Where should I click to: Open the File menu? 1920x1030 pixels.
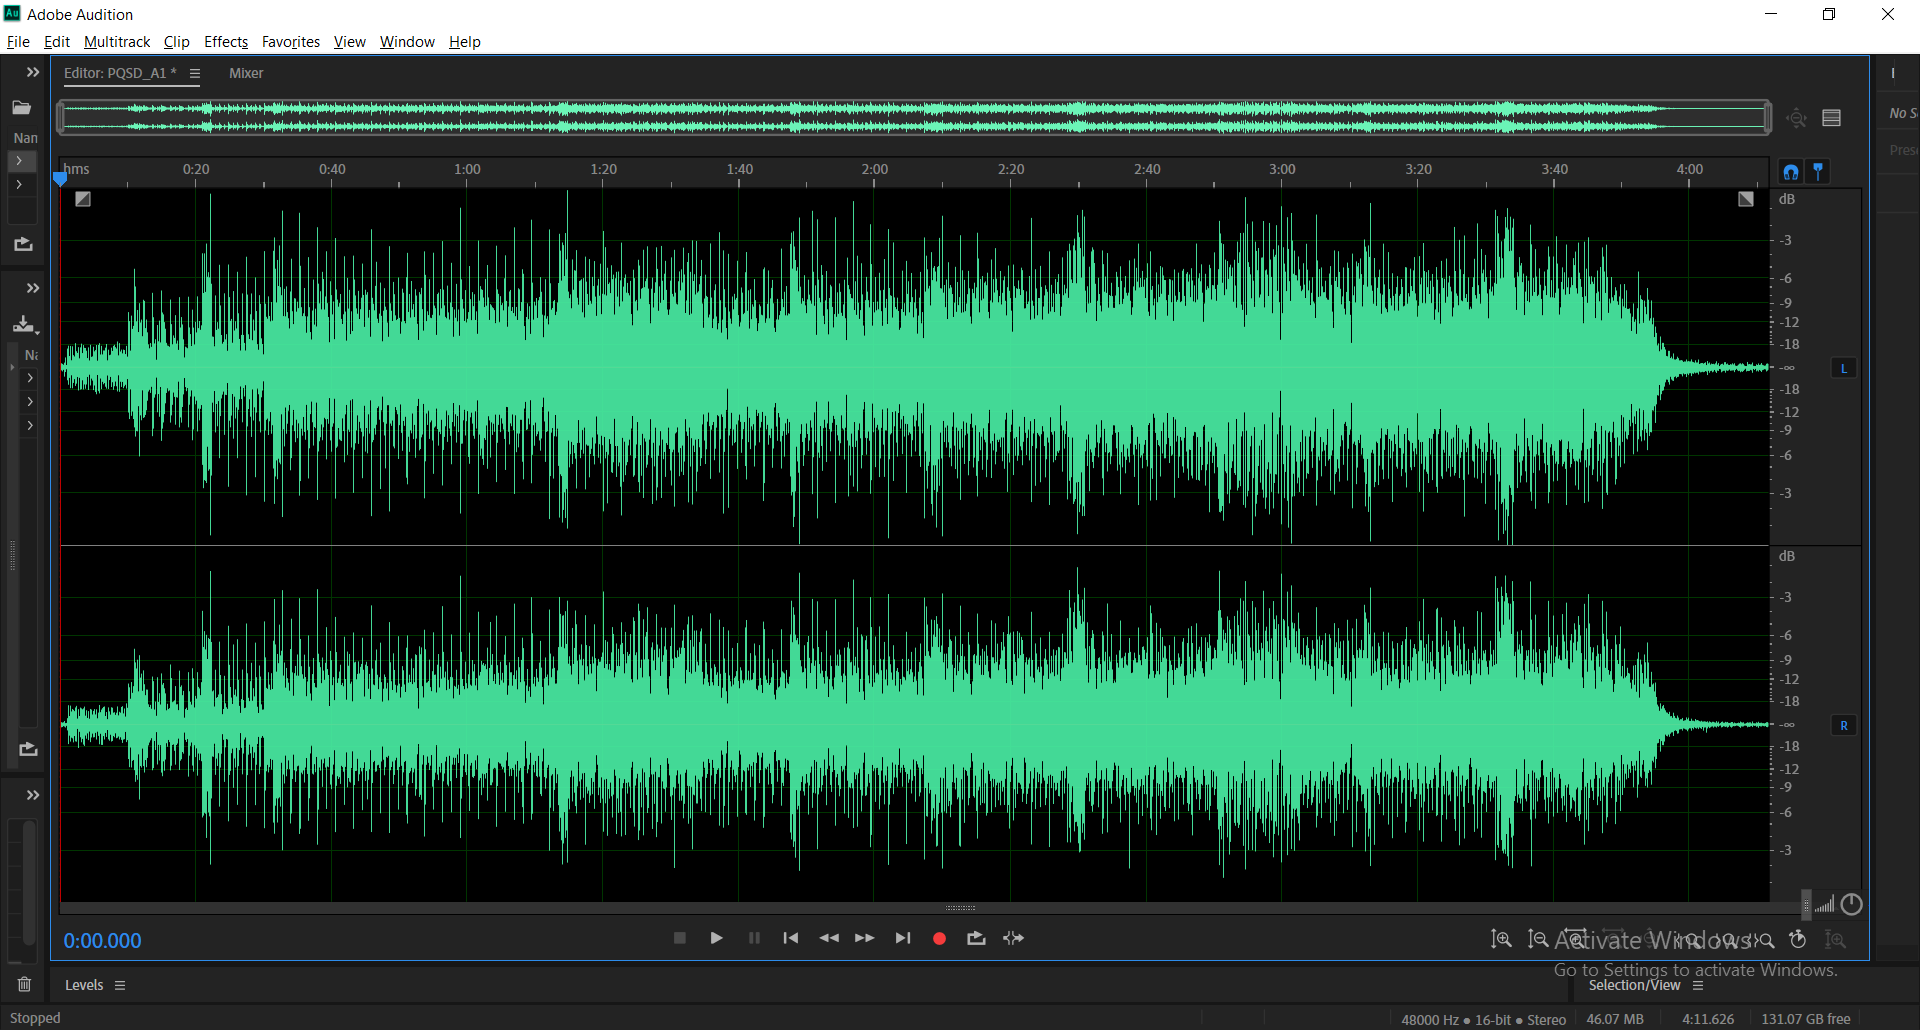click(x=18, y=42)
